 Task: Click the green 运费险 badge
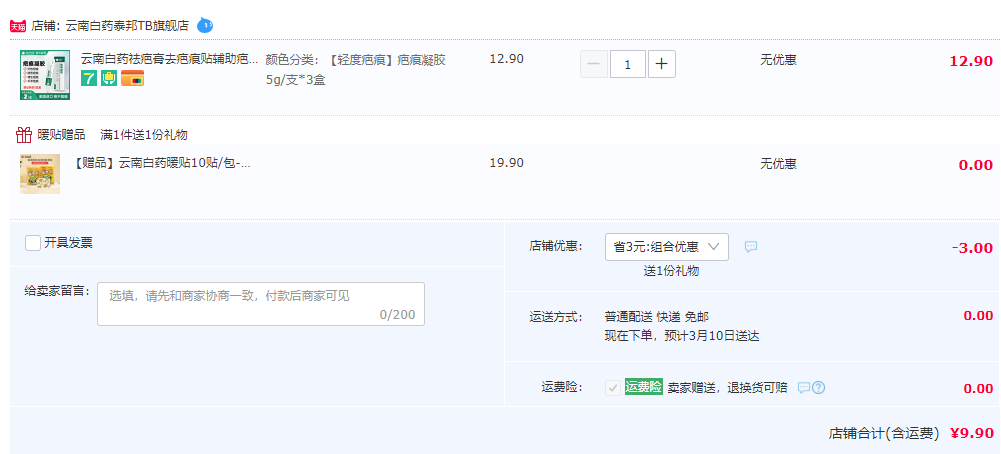pyautogui.click(x=644, y=386)
